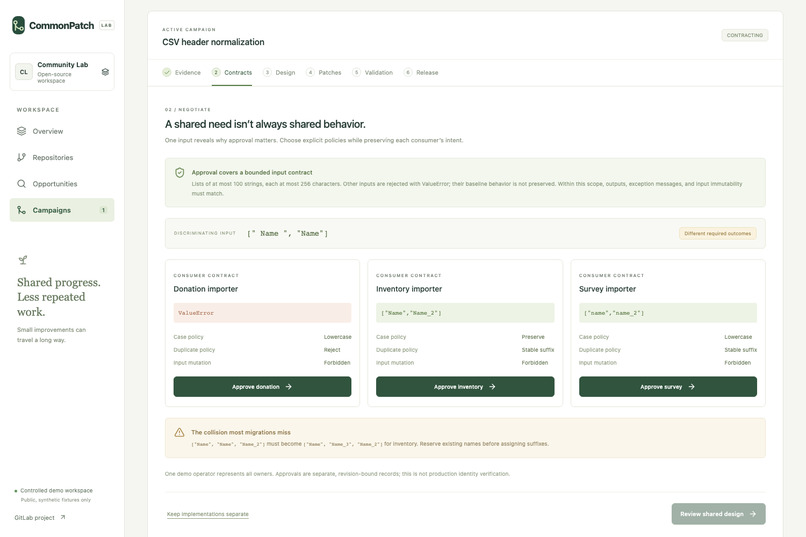Click the Approve inventory button
The image size is (806, 537).
click(465, 386)
